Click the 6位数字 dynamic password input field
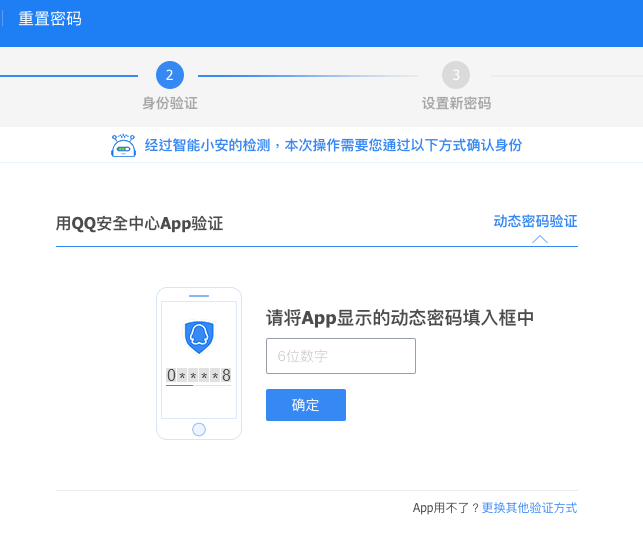Screen dimensions: 643x539 tap(341, 356)
